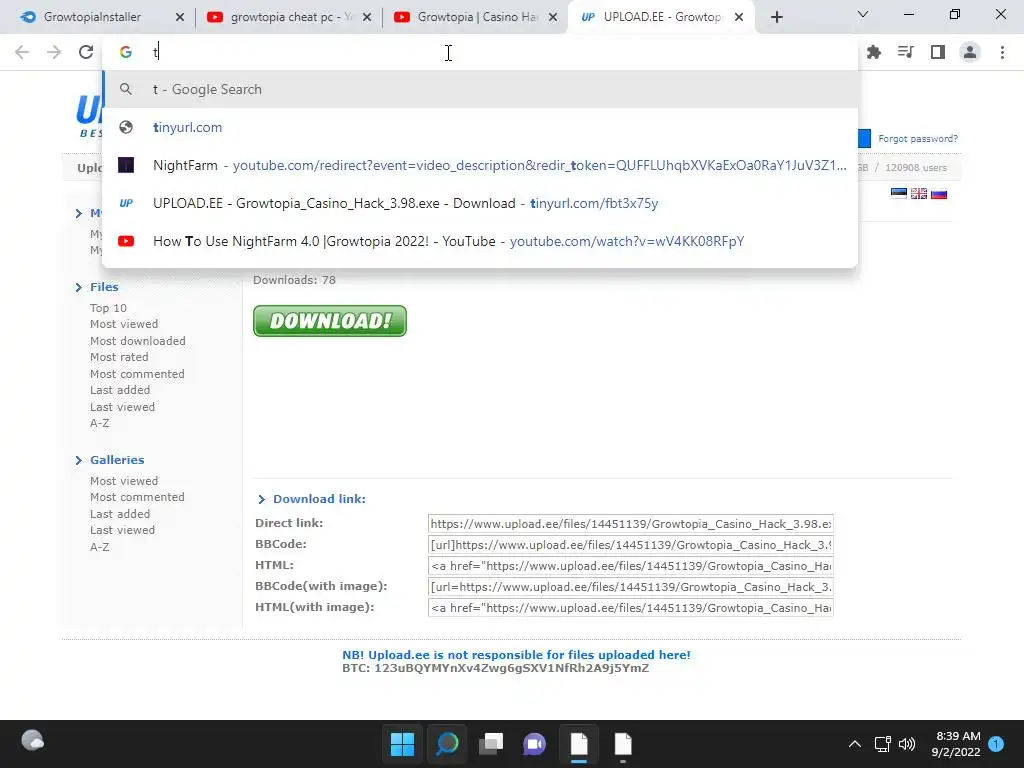This screenshot has width=1024, height=768.
Task: Open the Files Last added link
Action: coord(120,390)
